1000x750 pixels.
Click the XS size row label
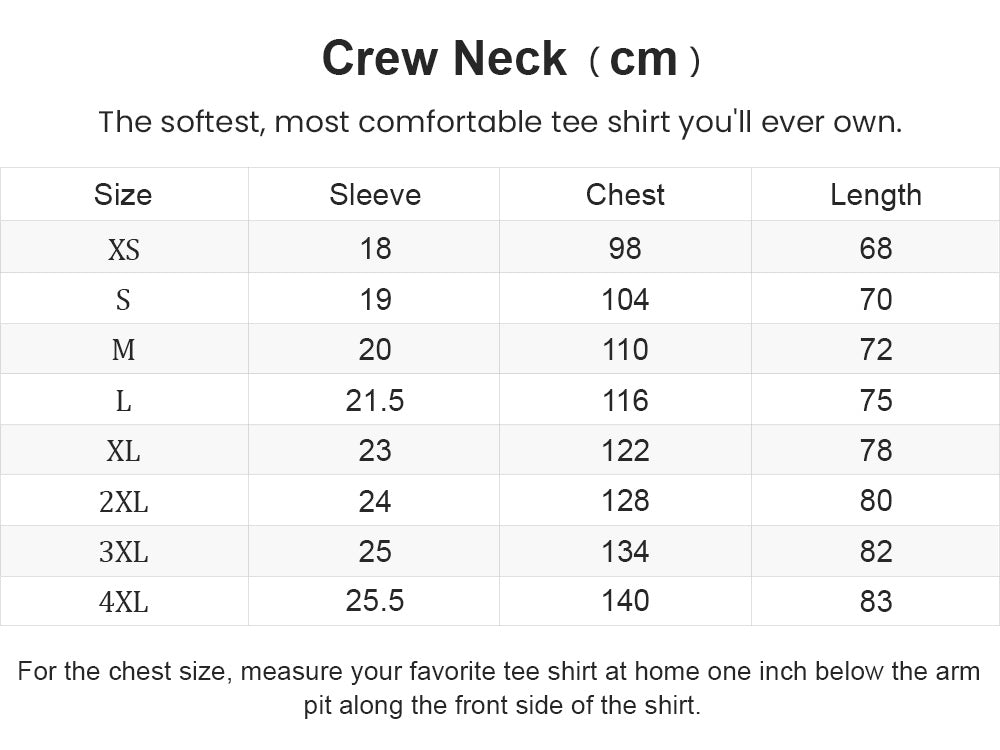[x=124, y=249]
